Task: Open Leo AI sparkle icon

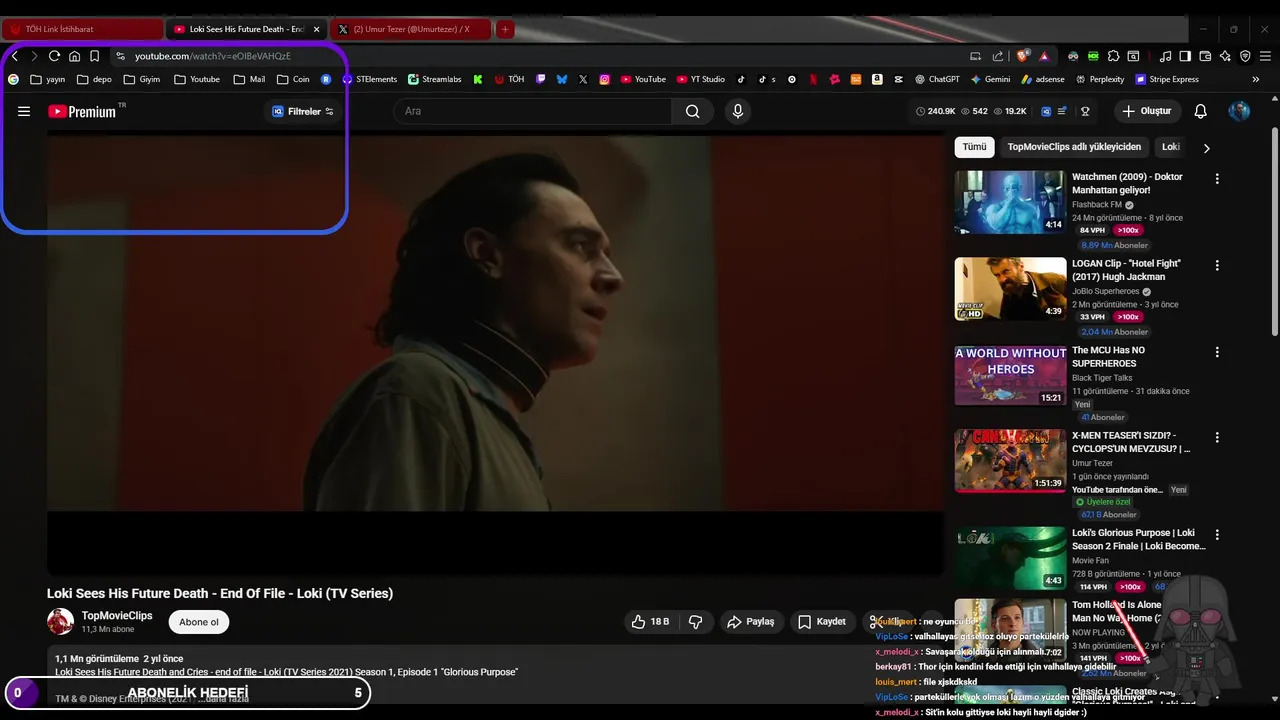Action: (x=1225, y=56)
